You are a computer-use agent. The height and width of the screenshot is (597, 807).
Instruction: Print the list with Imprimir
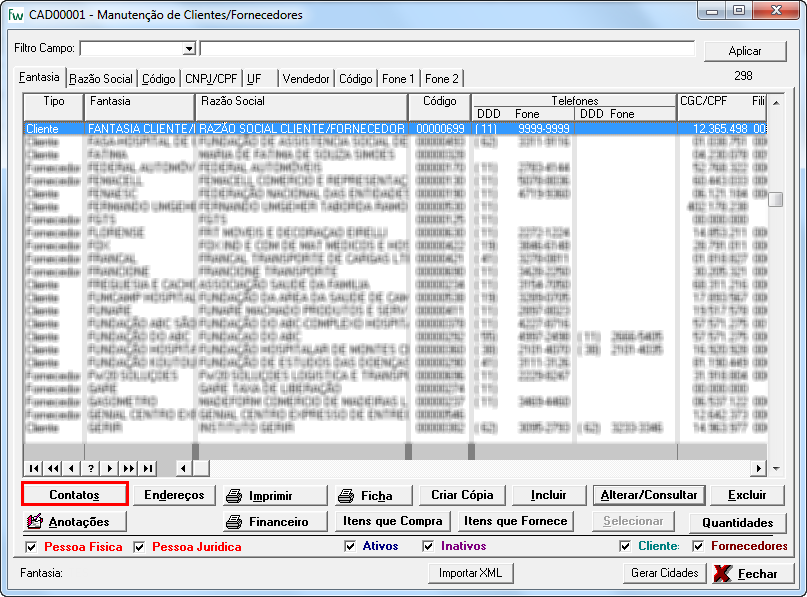click(x=276, y=496)
